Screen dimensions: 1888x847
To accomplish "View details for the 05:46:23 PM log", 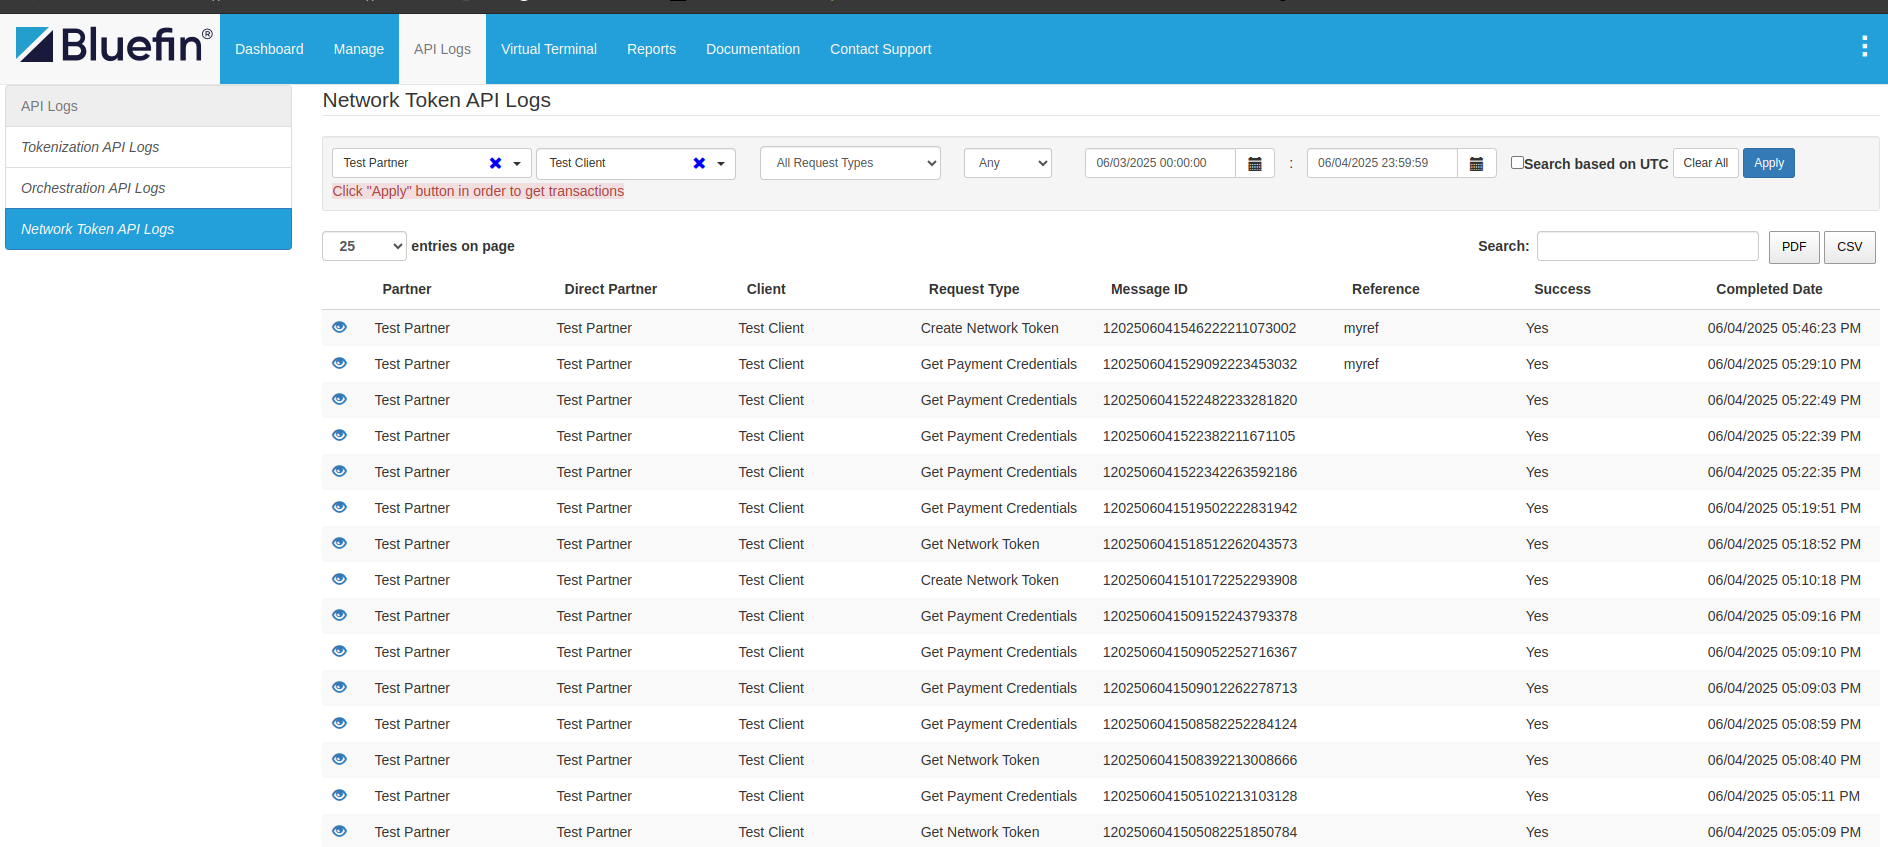I will click(x=339, y=327).
